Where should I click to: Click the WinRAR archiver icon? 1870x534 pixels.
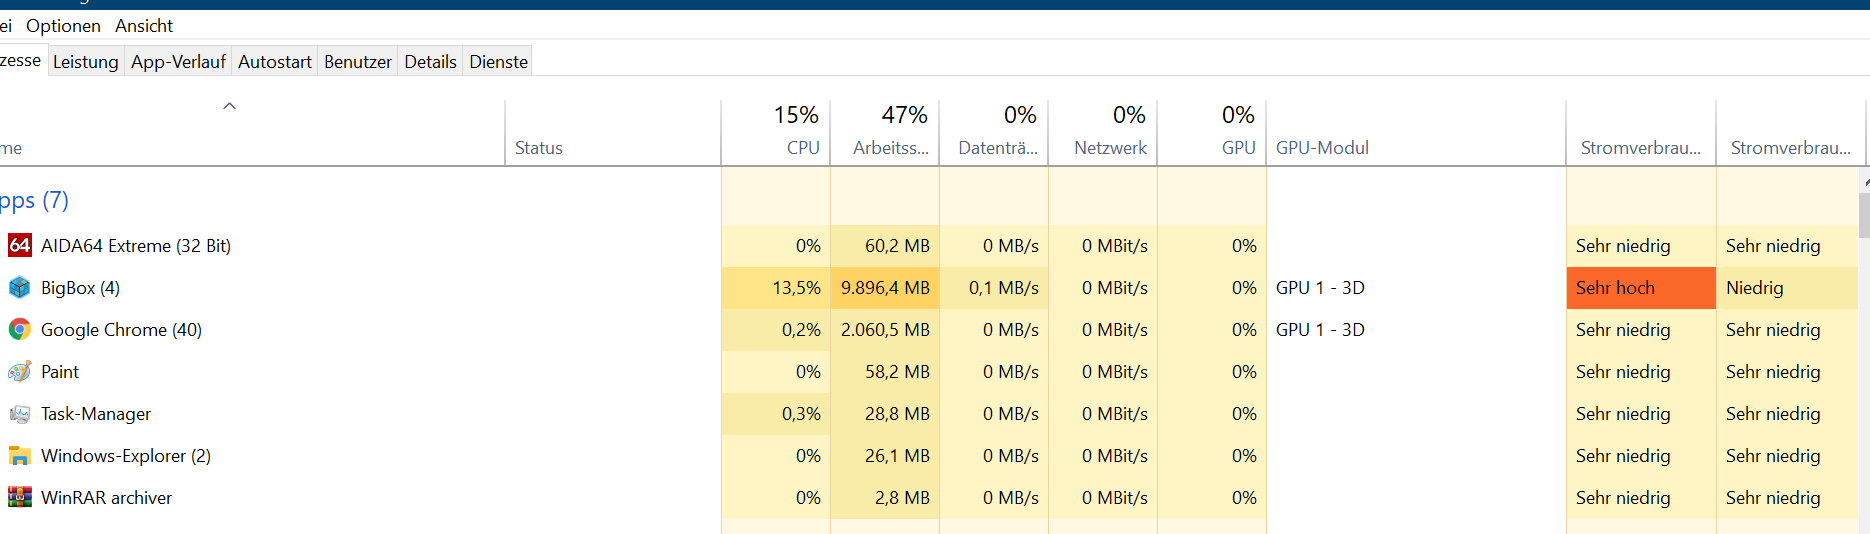(x=19, y=497)
